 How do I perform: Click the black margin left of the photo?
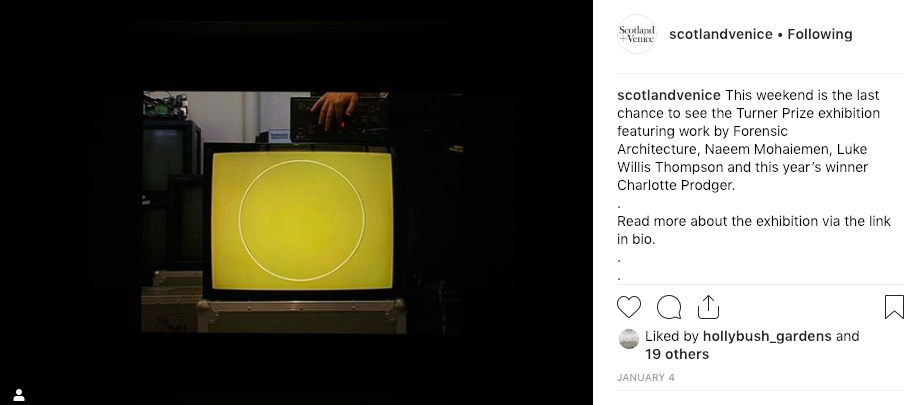click(x=71, y=212)
